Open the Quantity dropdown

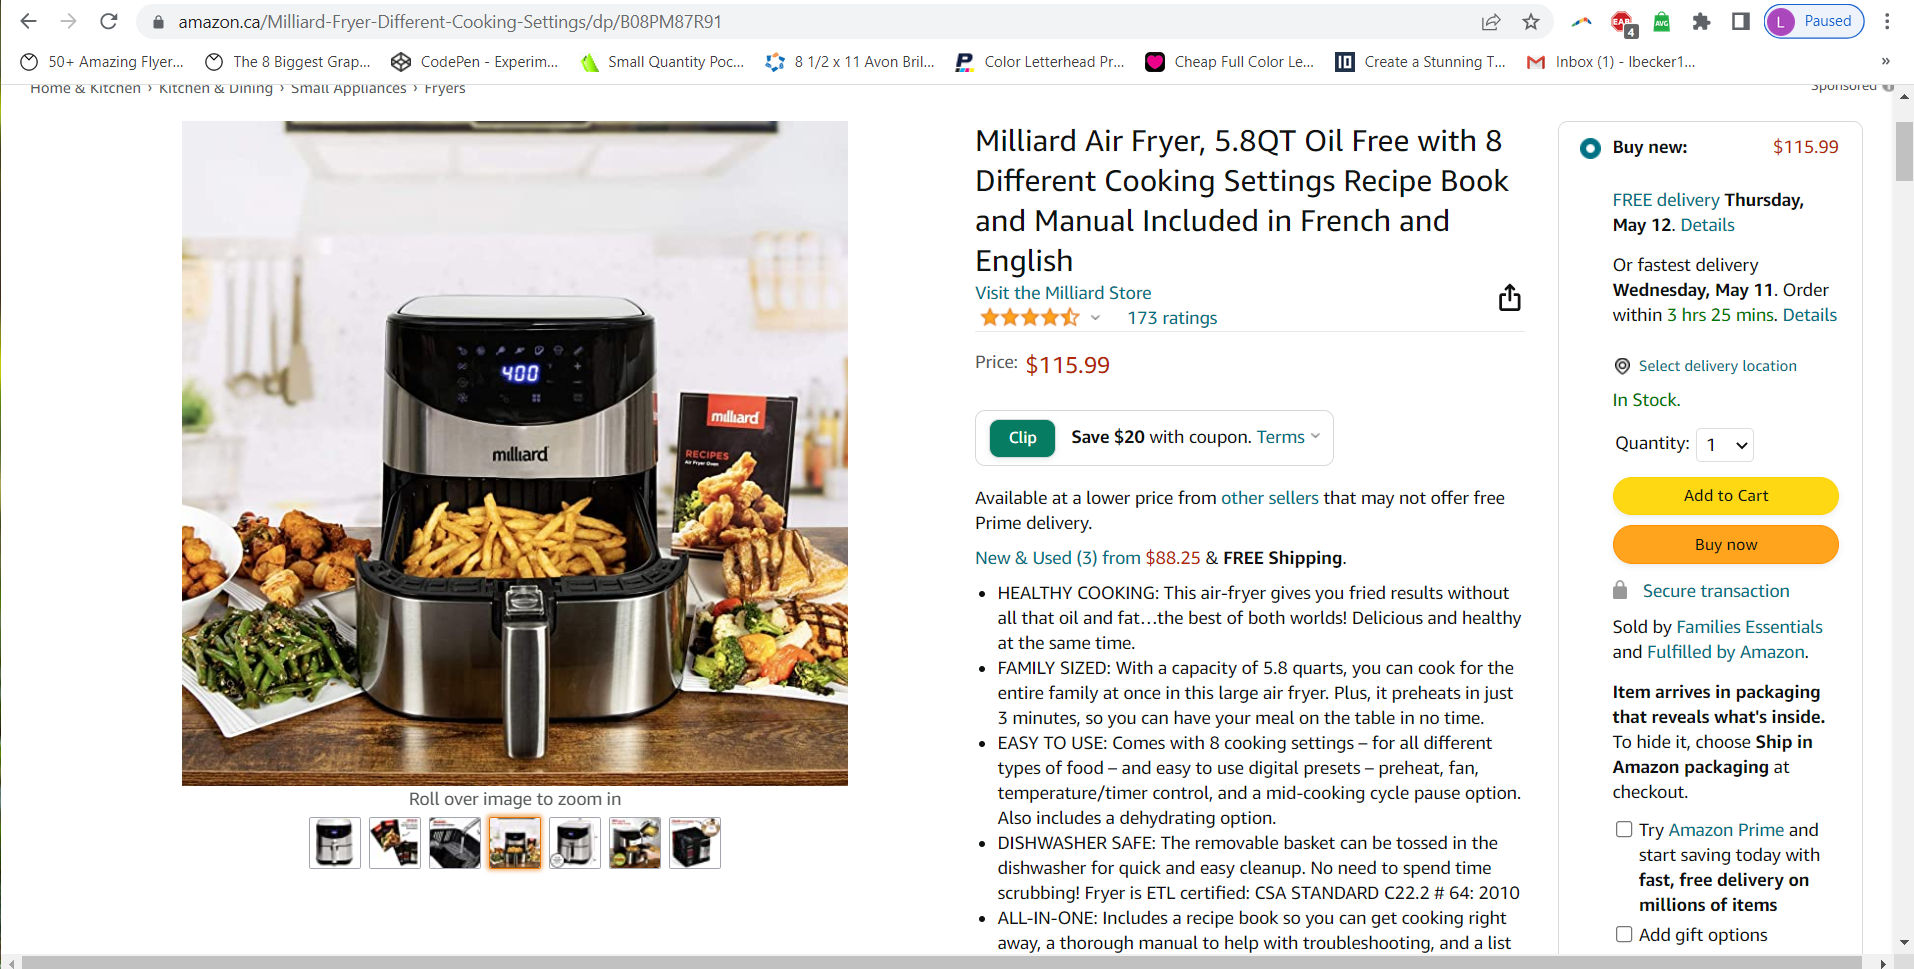1725,445
